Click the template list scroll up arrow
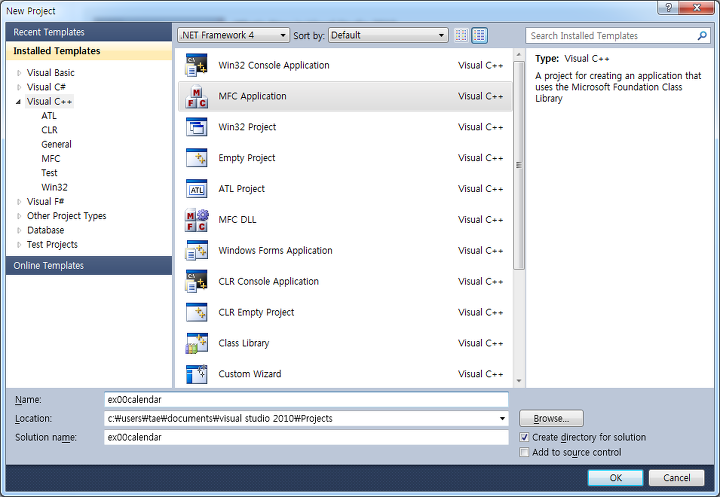Screen dimensions: 720x497 [518, 55]
